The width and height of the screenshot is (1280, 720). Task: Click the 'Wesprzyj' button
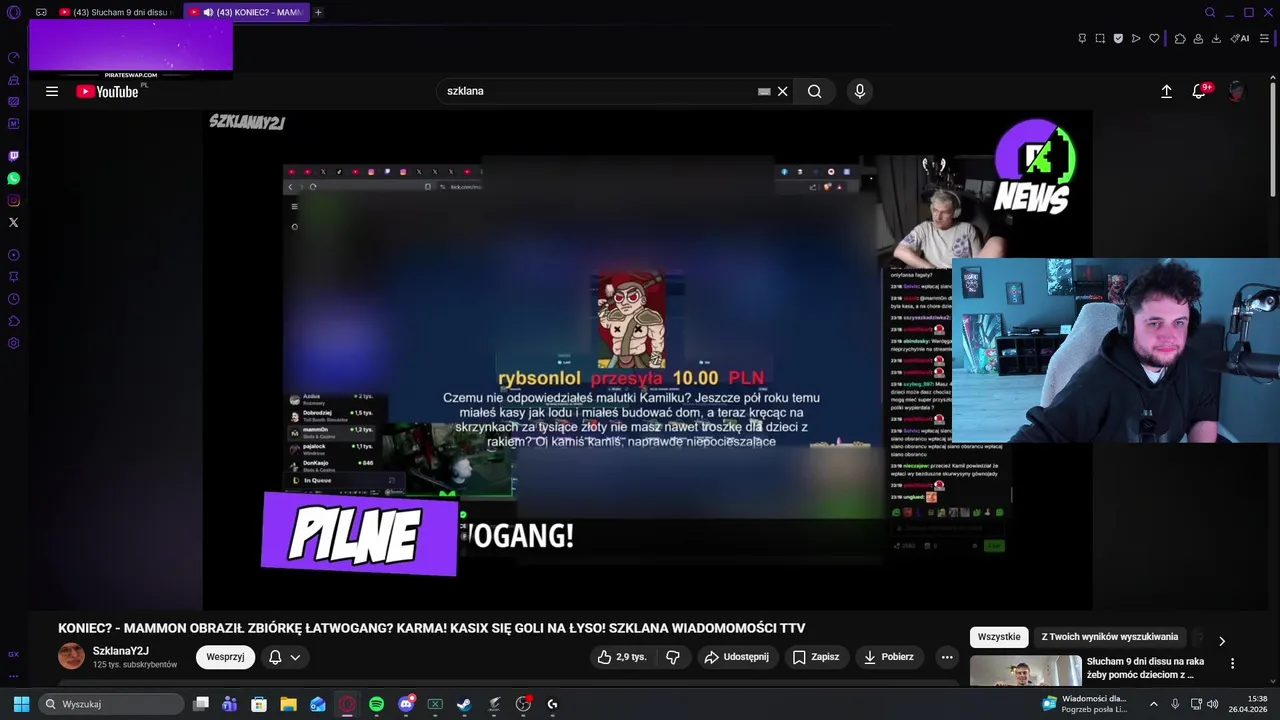(225, 657)
